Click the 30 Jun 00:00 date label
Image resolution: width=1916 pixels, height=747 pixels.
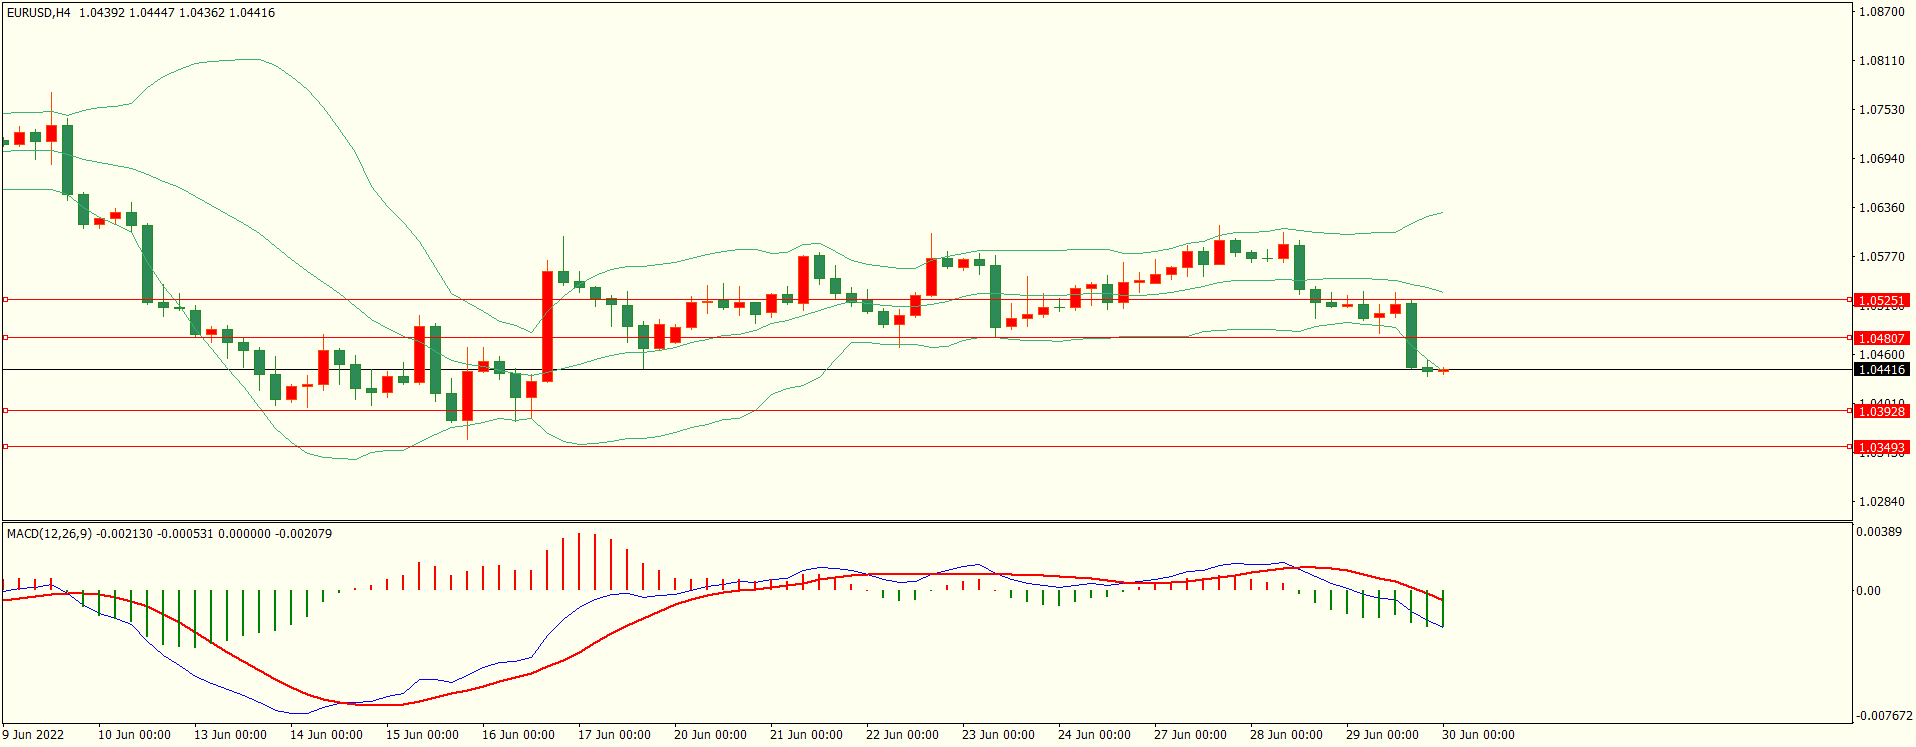click(x=1478, y=735)
